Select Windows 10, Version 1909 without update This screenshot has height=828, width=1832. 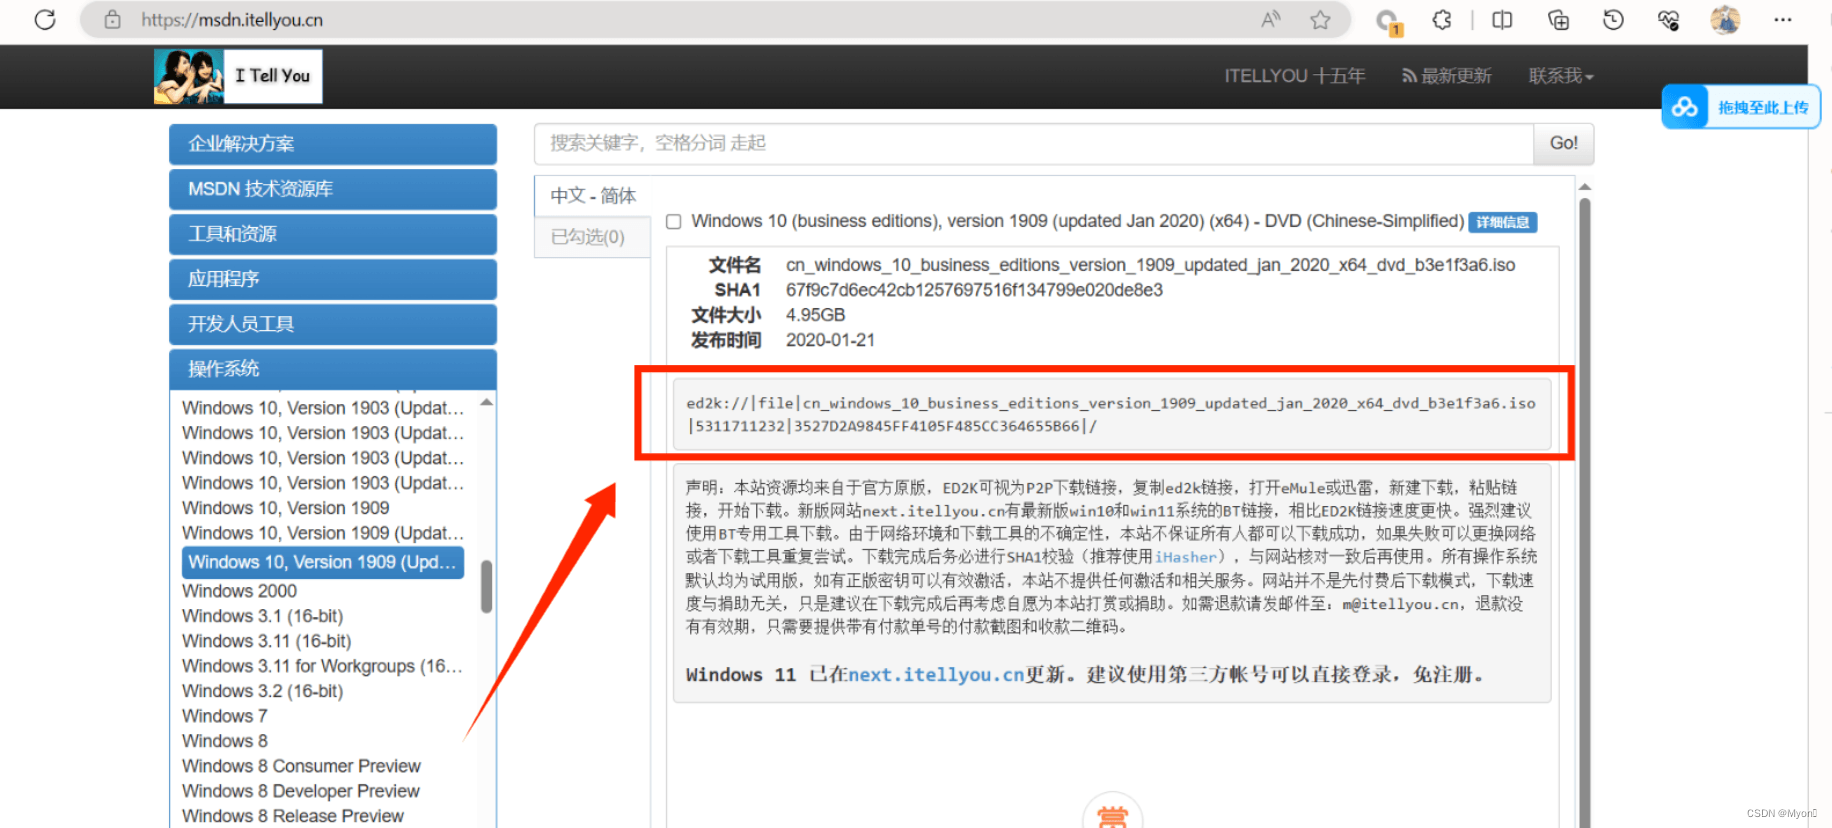pyautogui.click(x=286, y=508)
